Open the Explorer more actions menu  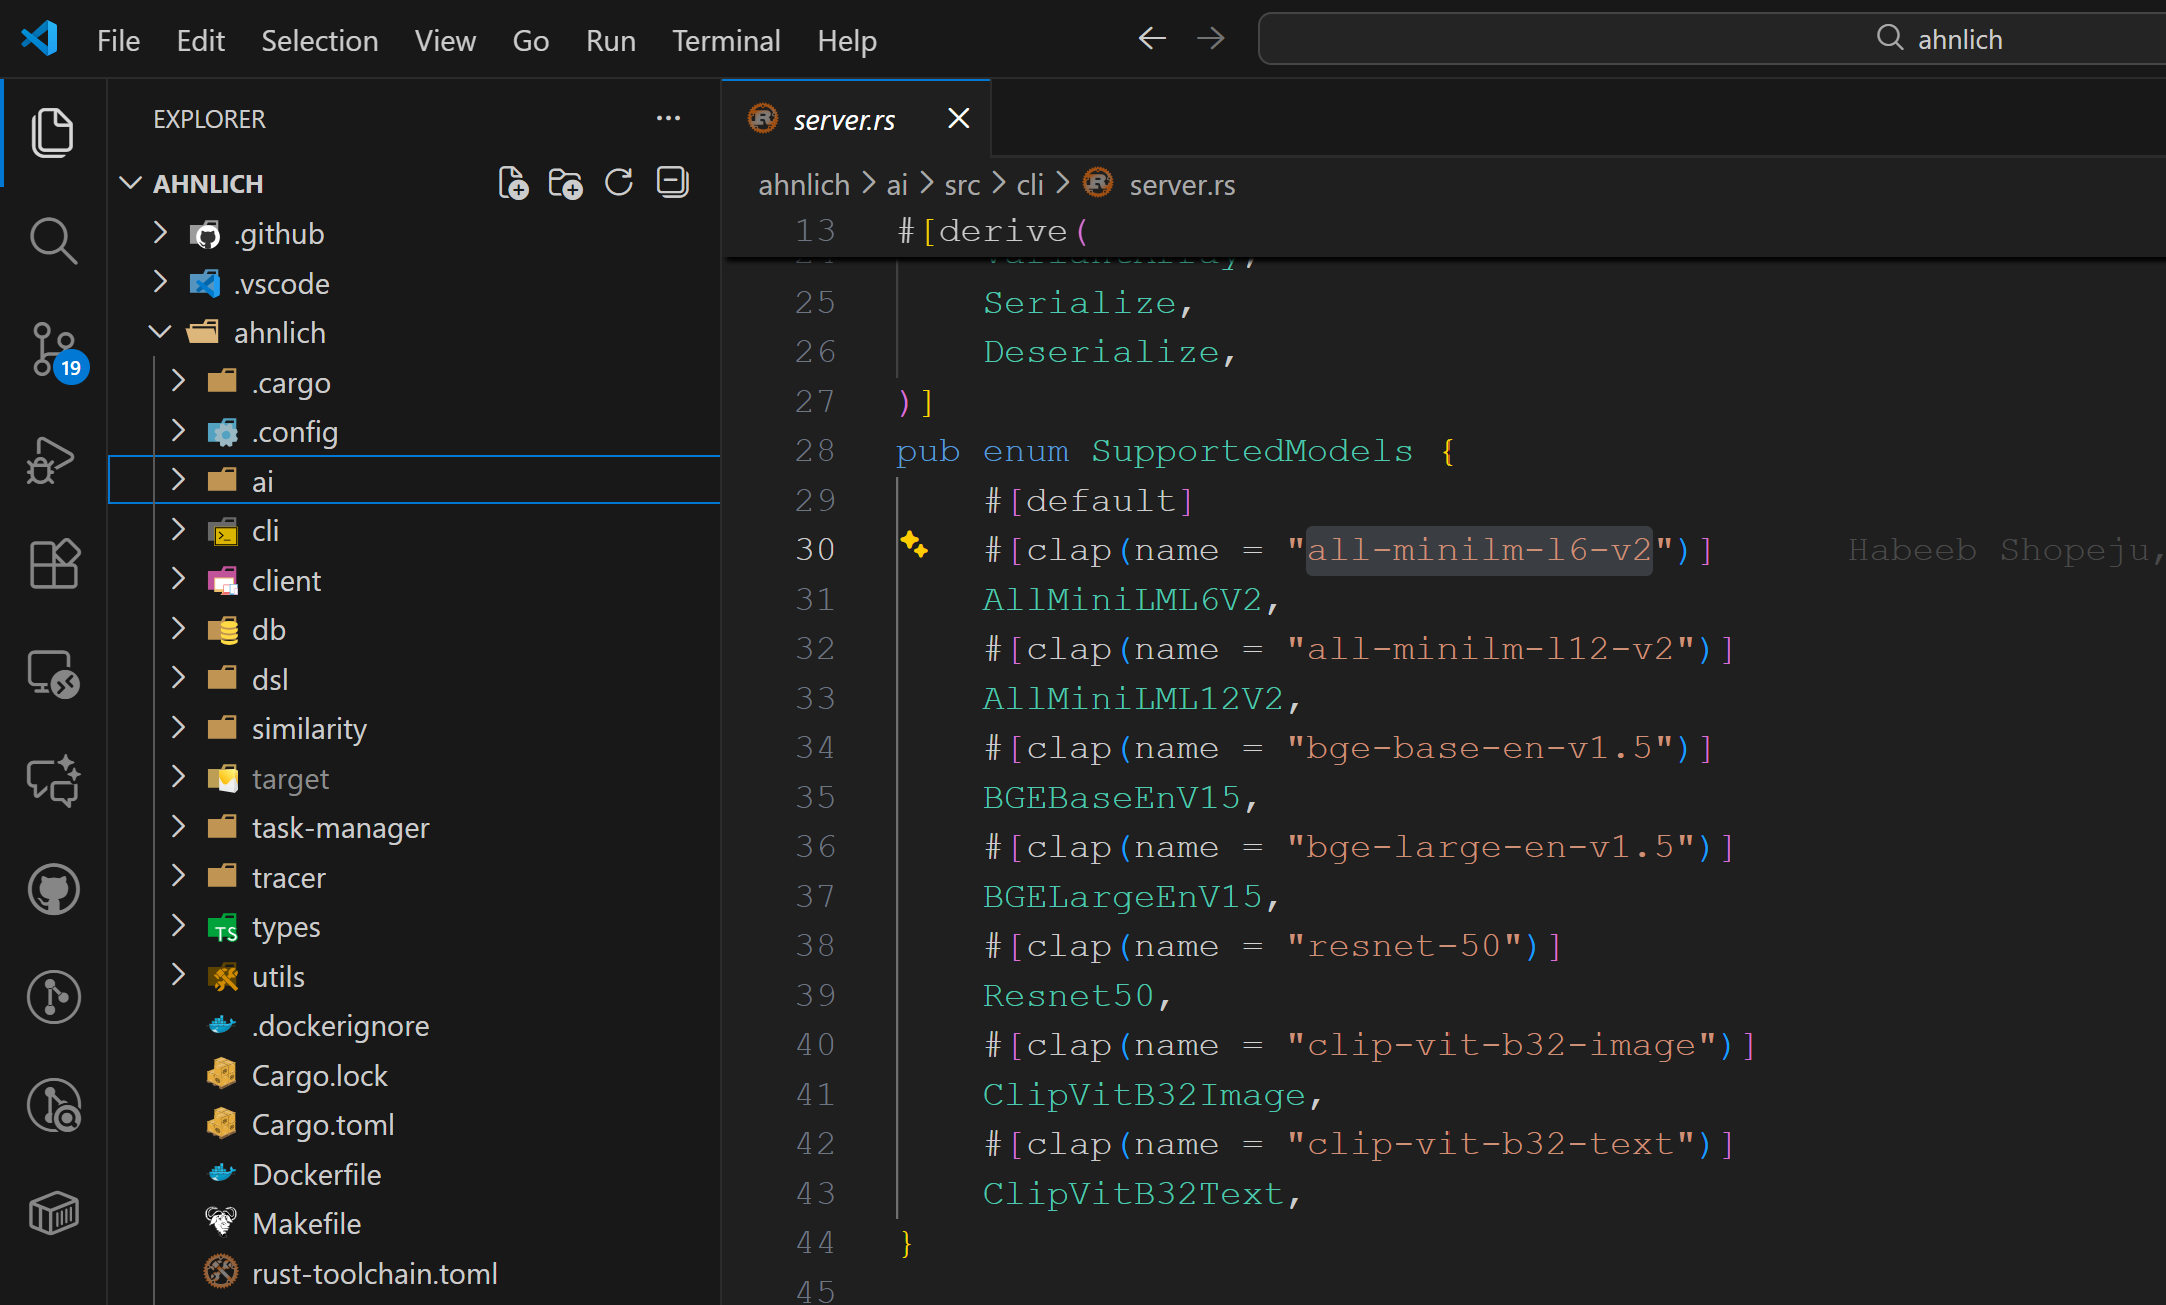[x=668, y=118]
